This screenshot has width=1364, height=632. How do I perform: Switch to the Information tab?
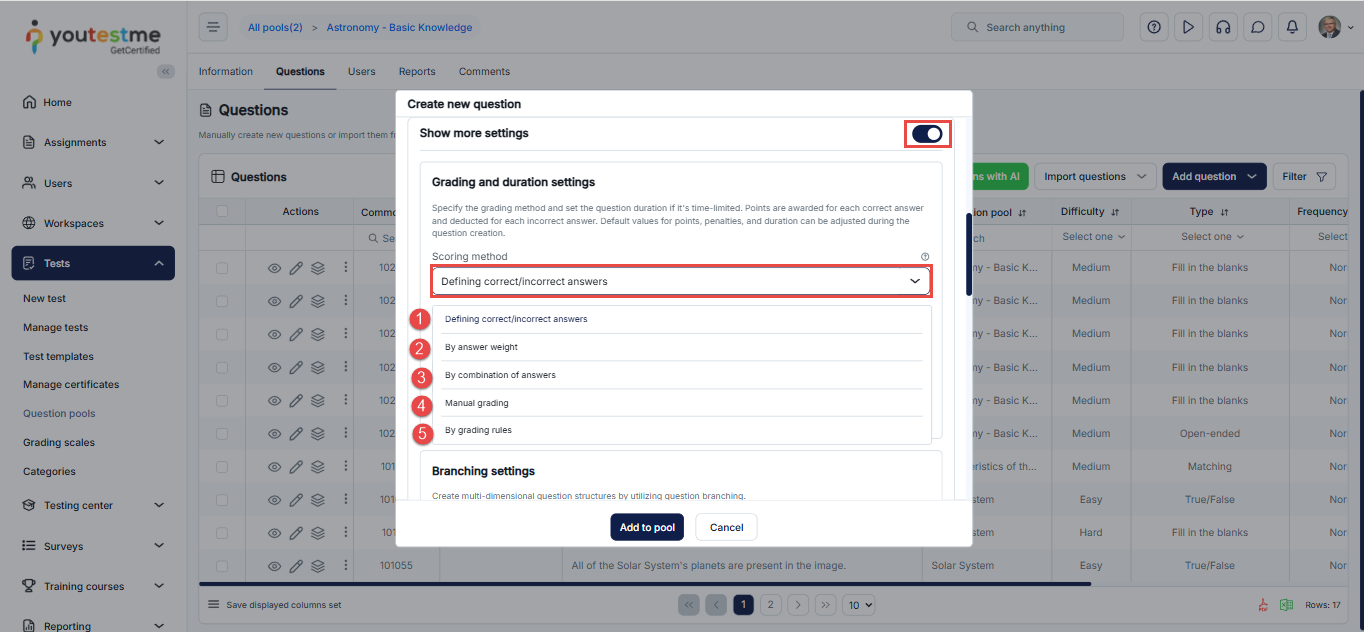tap(226, 71)
